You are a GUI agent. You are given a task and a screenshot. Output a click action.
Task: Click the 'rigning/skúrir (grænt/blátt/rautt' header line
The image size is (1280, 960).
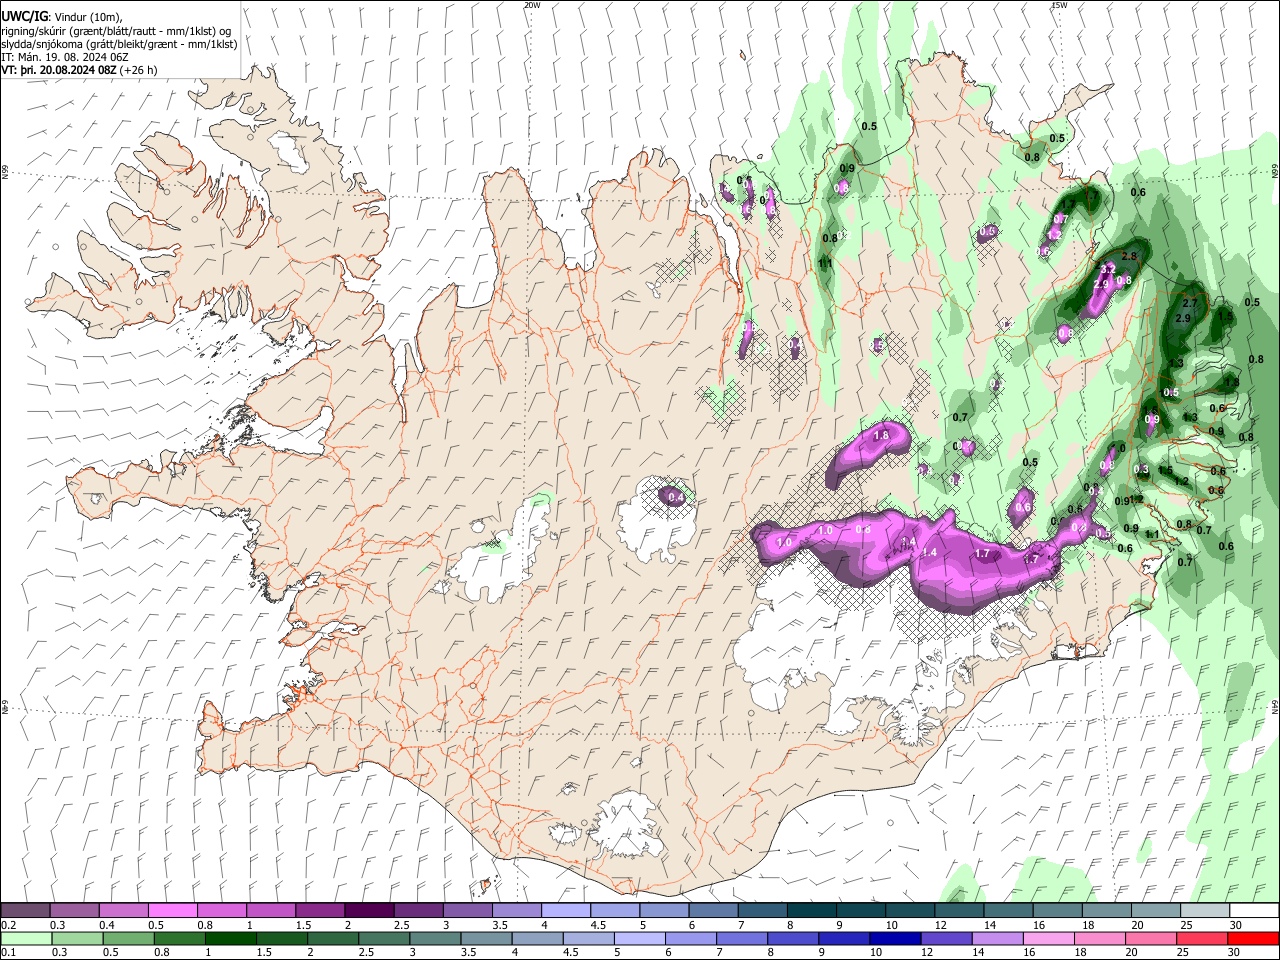(x=116, y=30)
